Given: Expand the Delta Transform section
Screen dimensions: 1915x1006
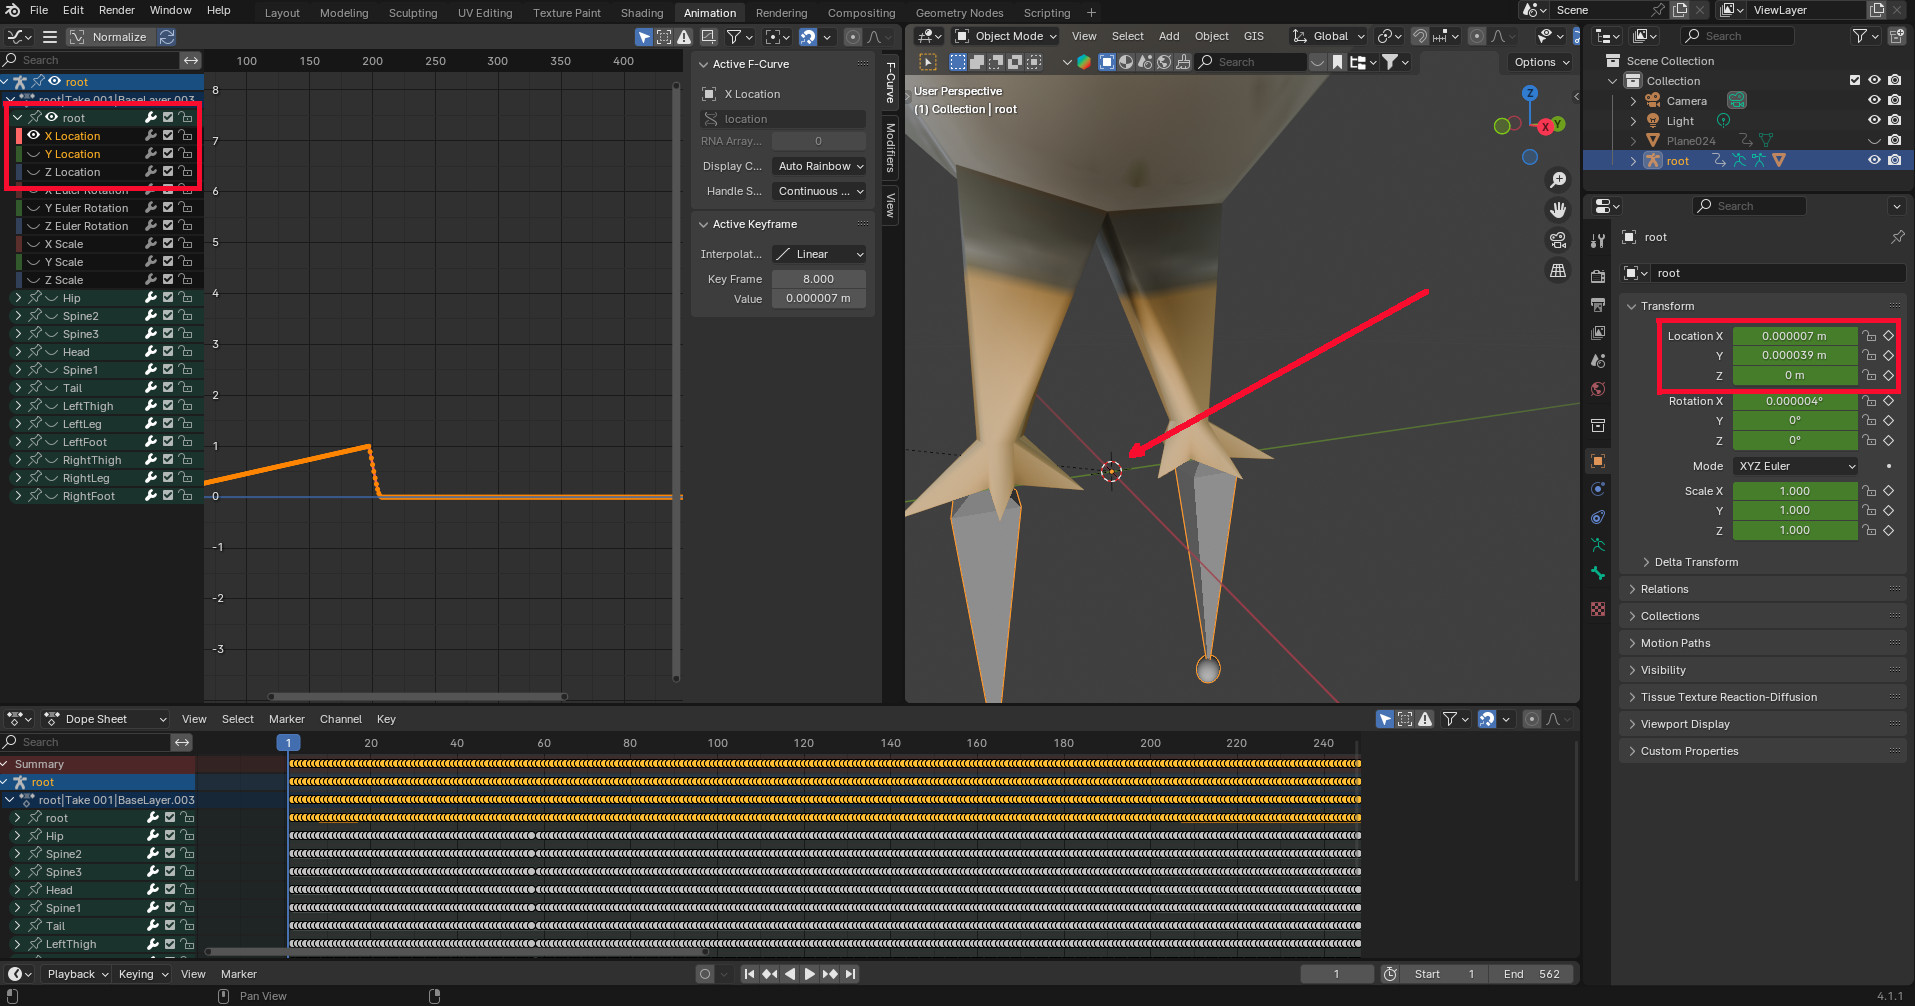Looking at the screenshot, I should pyautogui.click(x=1696, y=562).
